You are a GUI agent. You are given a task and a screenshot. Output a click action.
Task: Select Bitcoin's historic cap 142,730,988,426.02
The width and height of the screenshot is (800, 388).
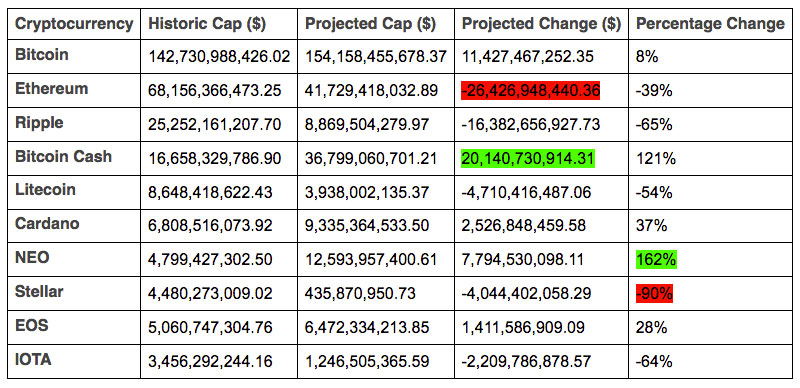pos(219,56)
